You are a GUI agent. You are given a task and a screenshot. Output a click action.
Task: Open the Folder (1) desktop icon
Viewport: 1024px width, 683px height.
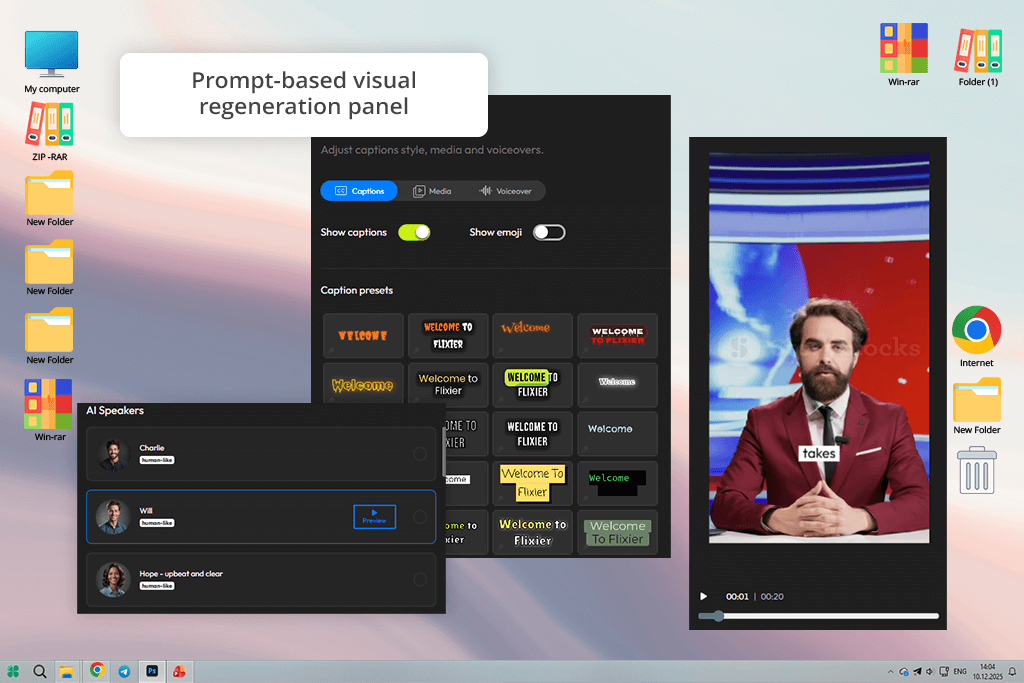[978, 57]
